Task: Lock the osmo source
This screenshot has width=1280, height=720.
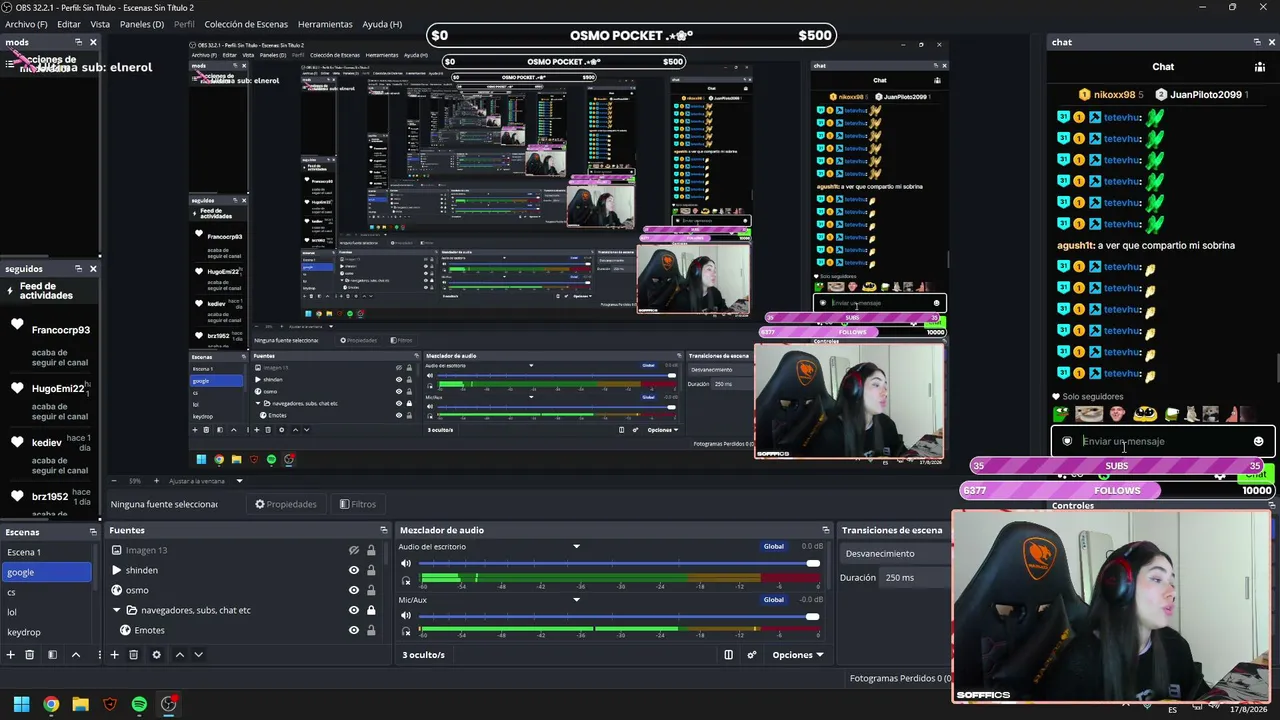Action: tap(371, 590)
